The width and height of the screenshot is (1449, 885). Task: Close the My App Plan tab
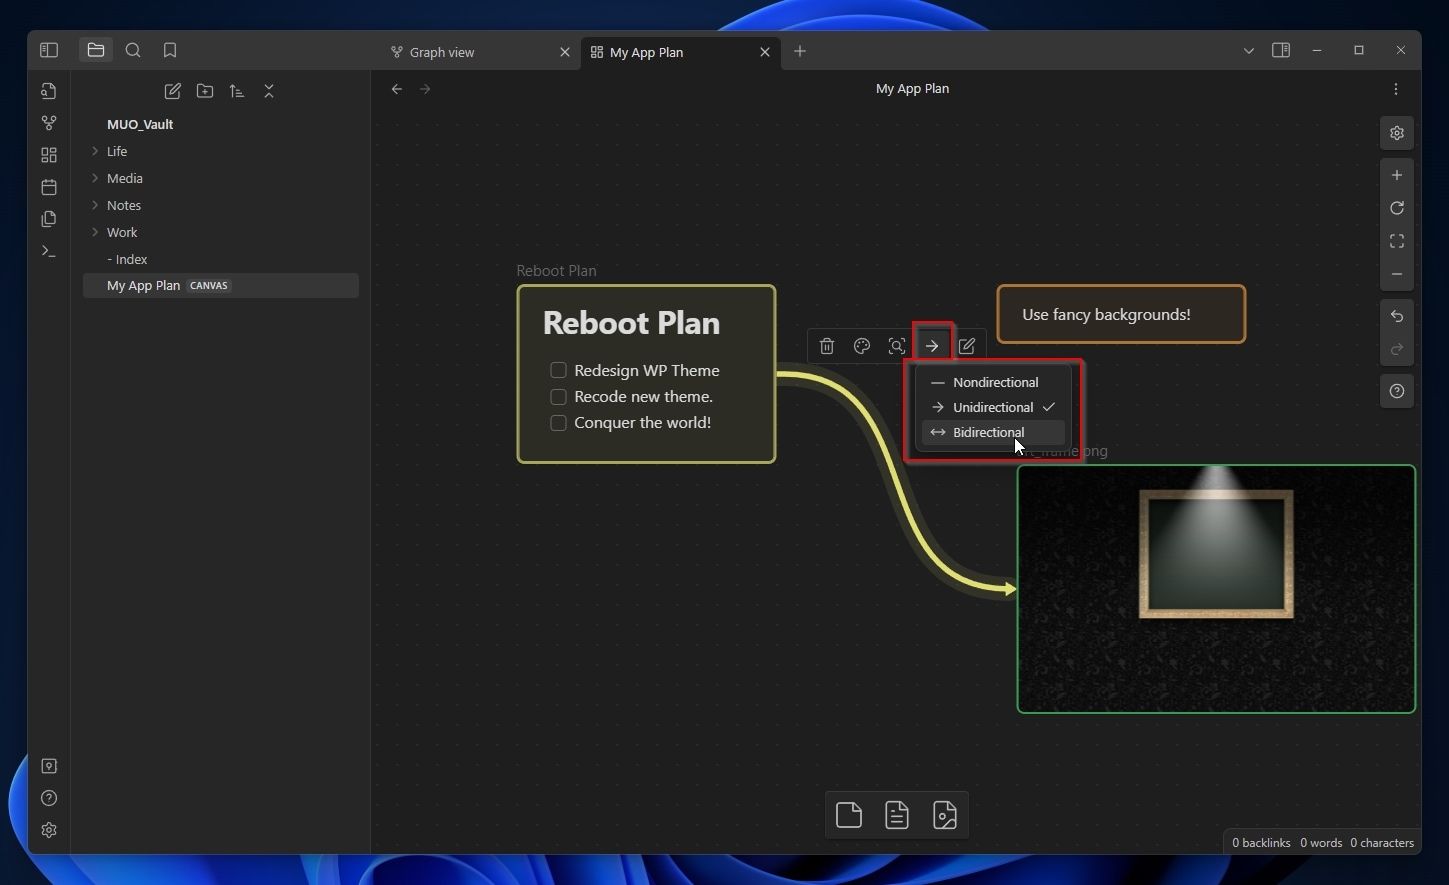point(765,52)
